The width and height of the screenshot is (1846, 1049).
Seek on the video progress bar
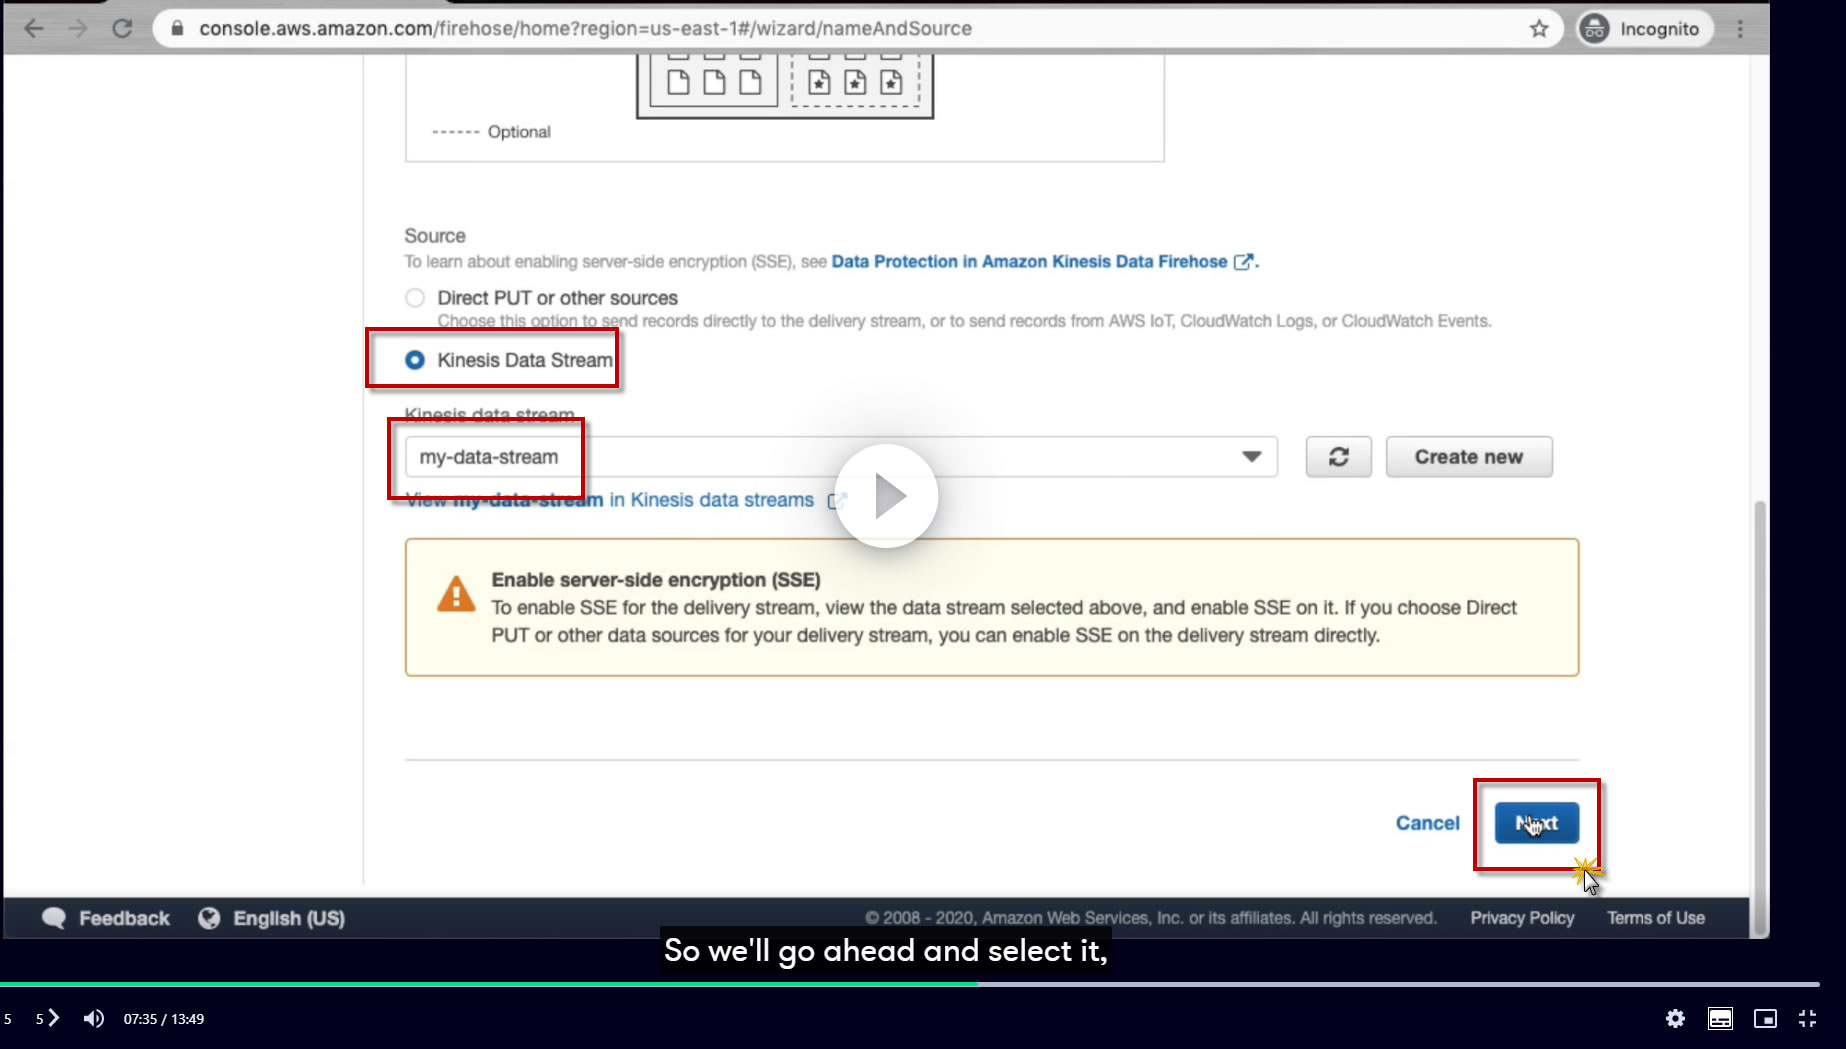point(909,984)
